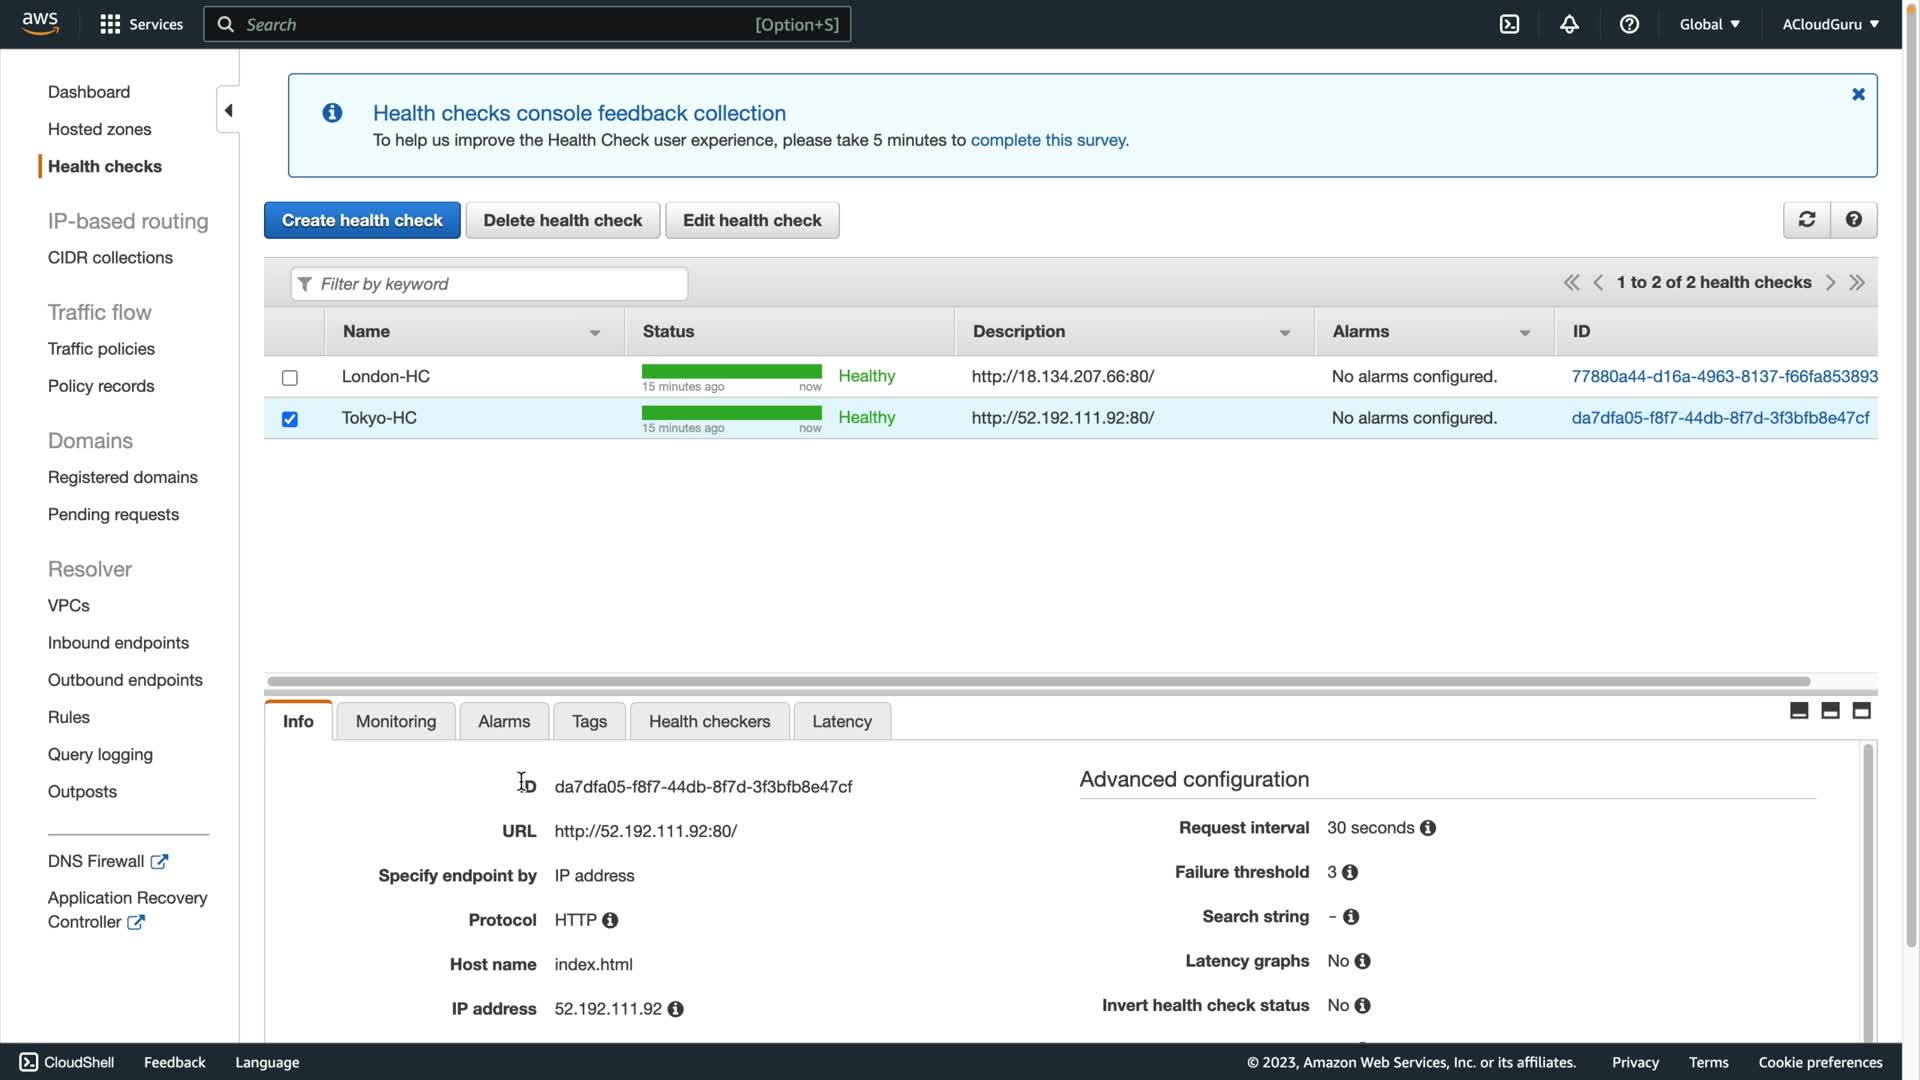Uncheck the Tokyo-HC checkbox
The width and height of the screenshot is (1920, 1080).
click(x=290, y=419)
